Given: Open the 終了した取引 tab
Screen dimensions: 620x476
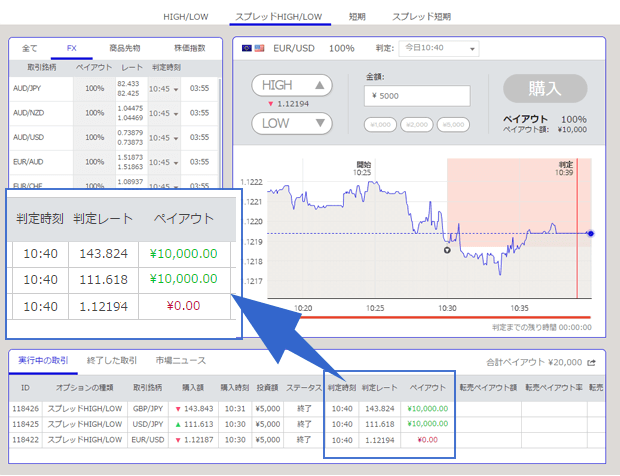Looking at the screenshot, I should pyautogui.click(x=112, y=361).
